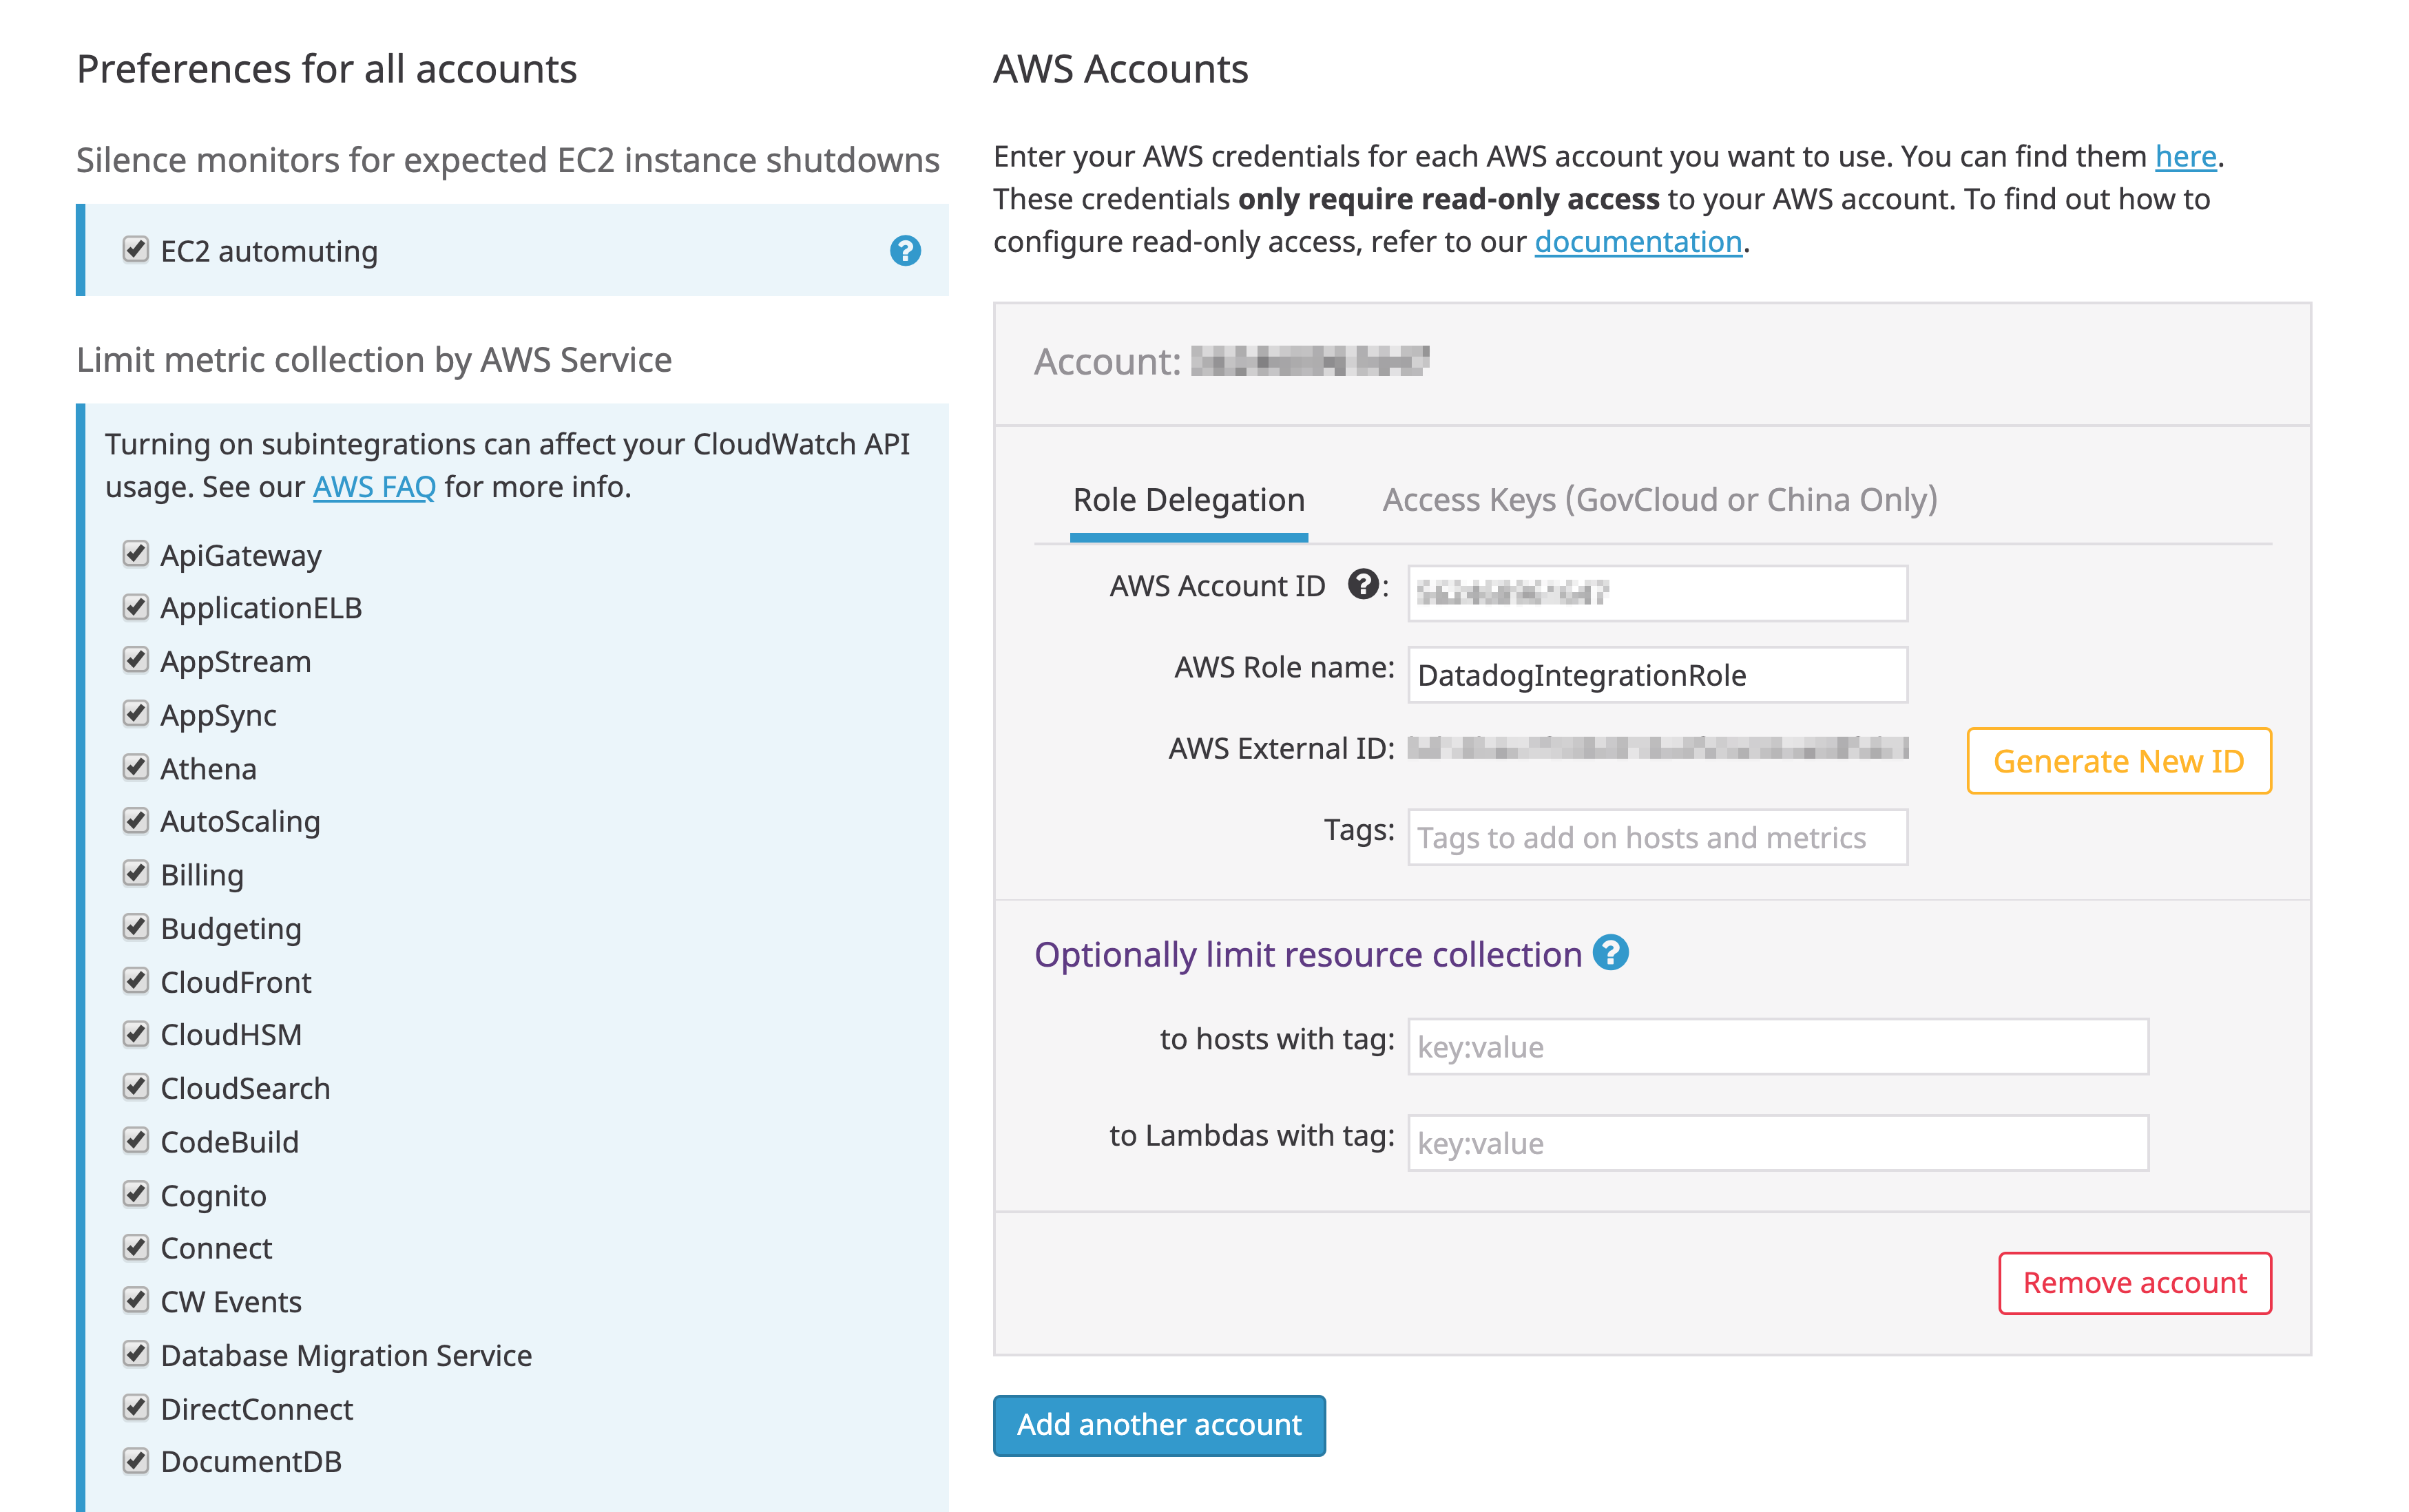Disable DocumentDB metric collection
The image size is (2409, 1512).
pyautogui.click(x=136, y=1460)
